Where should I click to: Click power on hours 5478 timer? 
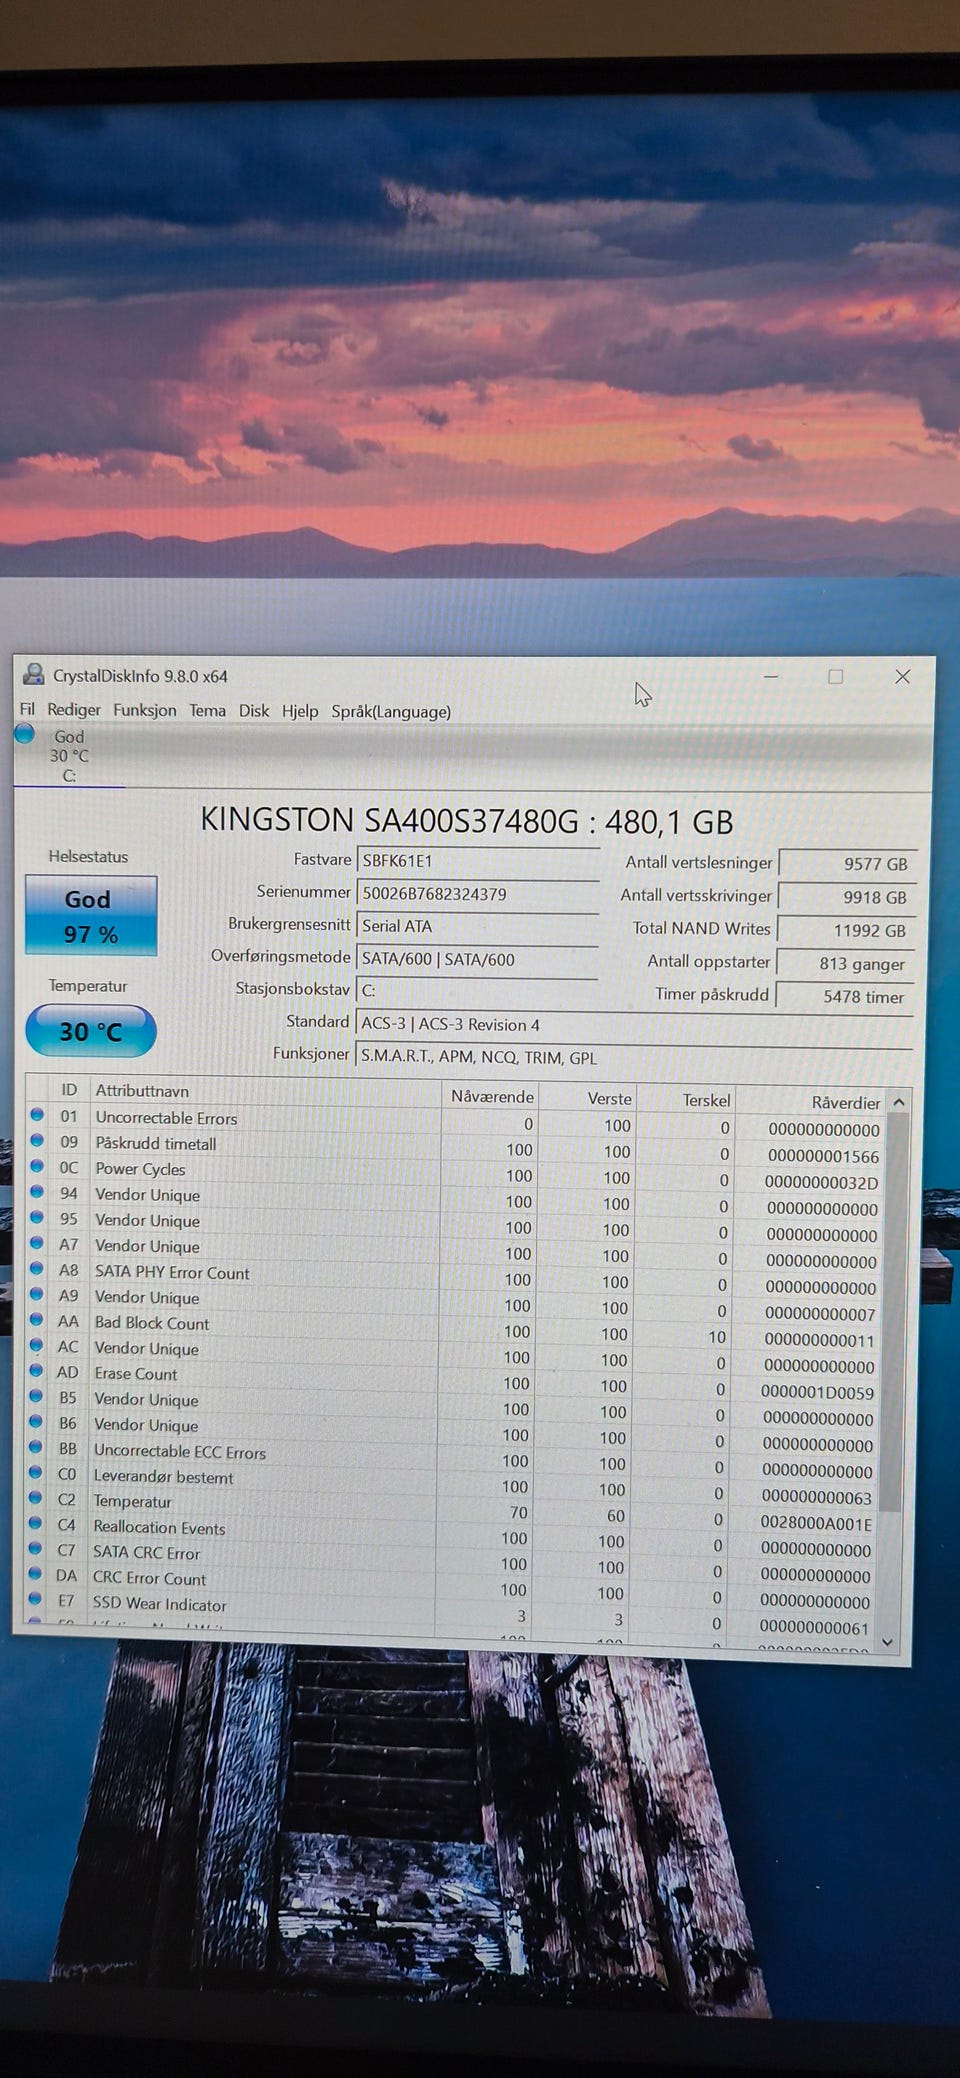coord(846,996)
